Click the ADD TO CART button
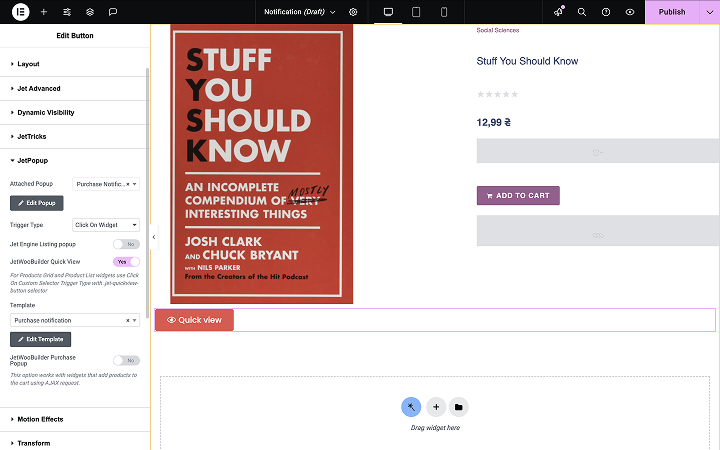Viewport: 720px width, 450px height. [518, 196]
